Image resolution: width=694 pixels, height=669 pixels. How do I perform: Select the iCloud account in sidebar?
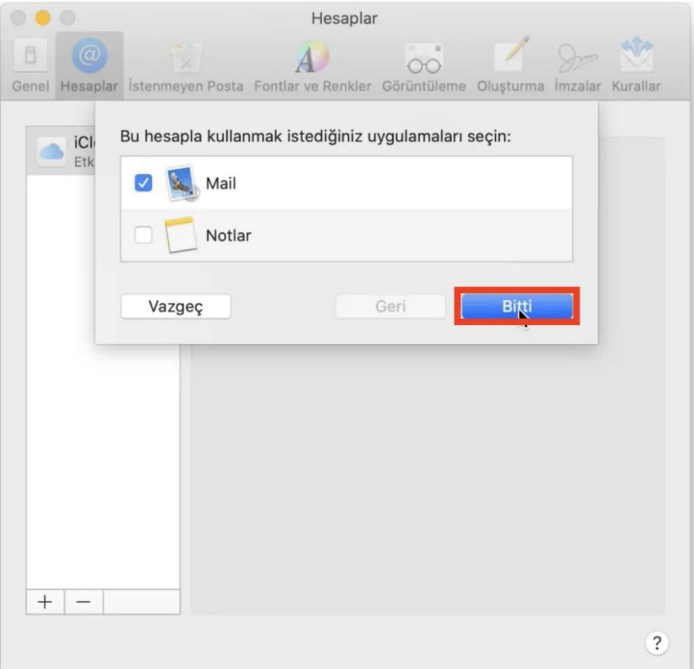click(x=60, y=150)
